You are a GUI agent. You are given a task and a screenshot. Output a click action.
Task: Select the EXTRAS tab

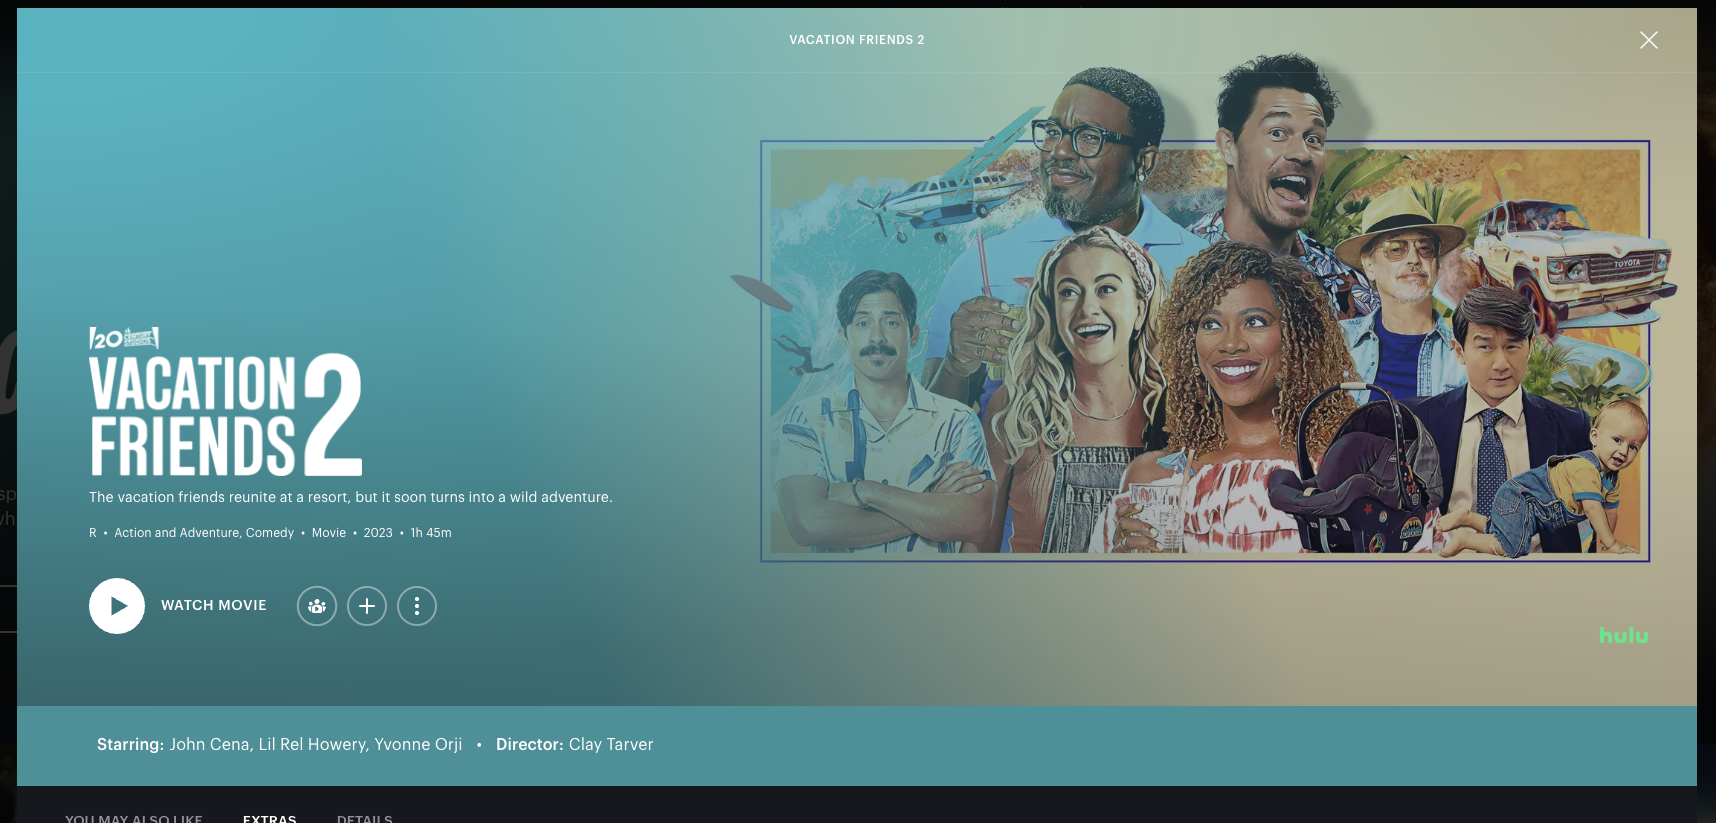pos(270,818)
